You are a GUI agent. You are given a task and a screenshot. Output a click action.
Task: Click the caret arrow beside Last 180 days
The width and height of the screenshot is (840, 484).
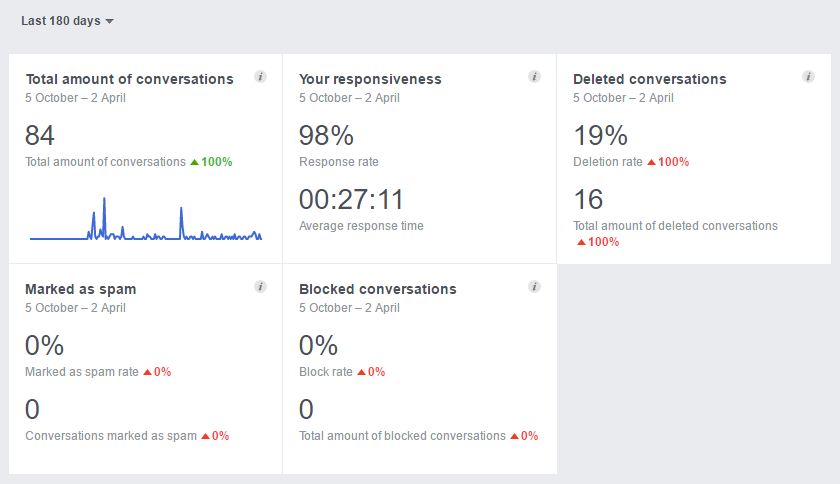(x=109, y=21)
